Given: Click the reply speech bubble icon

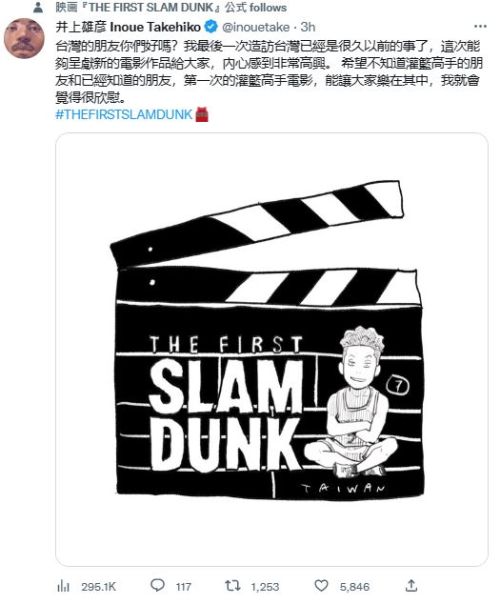Looking at the screenshot, I should coord(157,586).
